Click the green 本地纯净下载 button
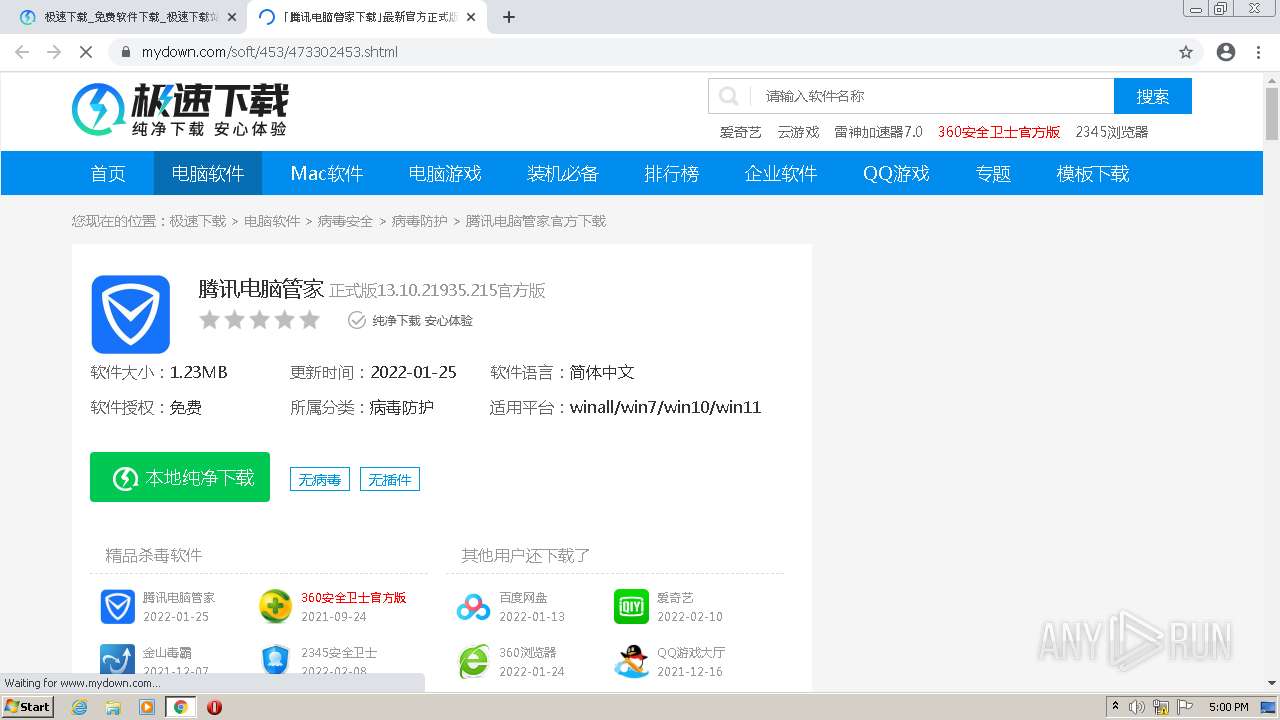The image size is (1280, 720). tap(180, 477)
